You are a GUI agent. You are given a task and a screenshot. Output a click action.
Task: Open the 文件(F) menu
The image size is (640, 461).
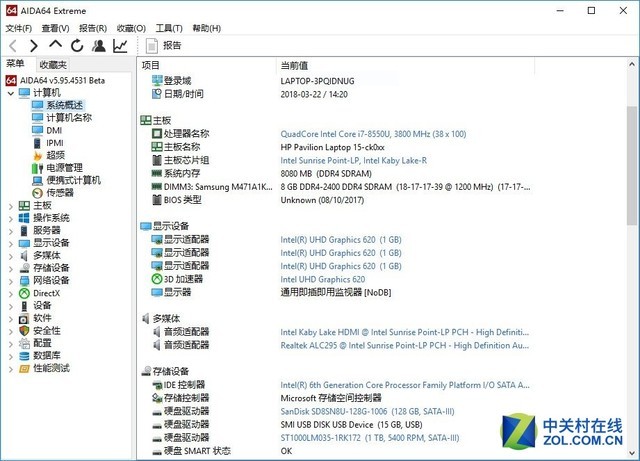point(20,28)
